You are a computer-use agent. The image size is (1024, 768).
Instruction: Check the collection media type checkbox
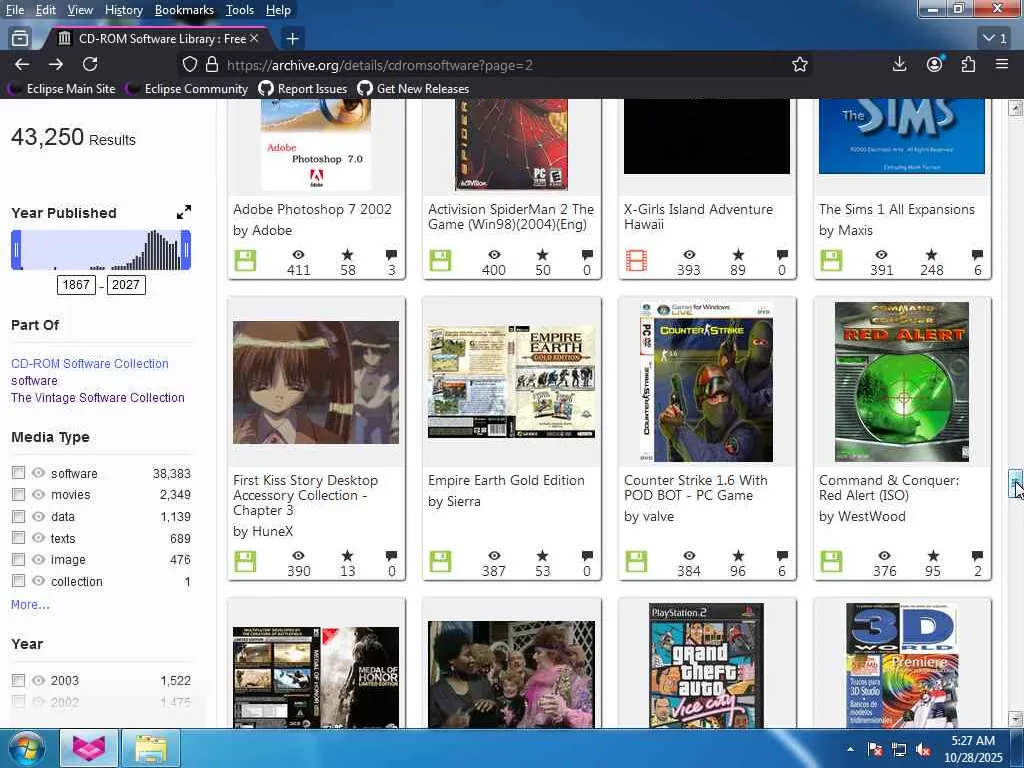point(18,581)
